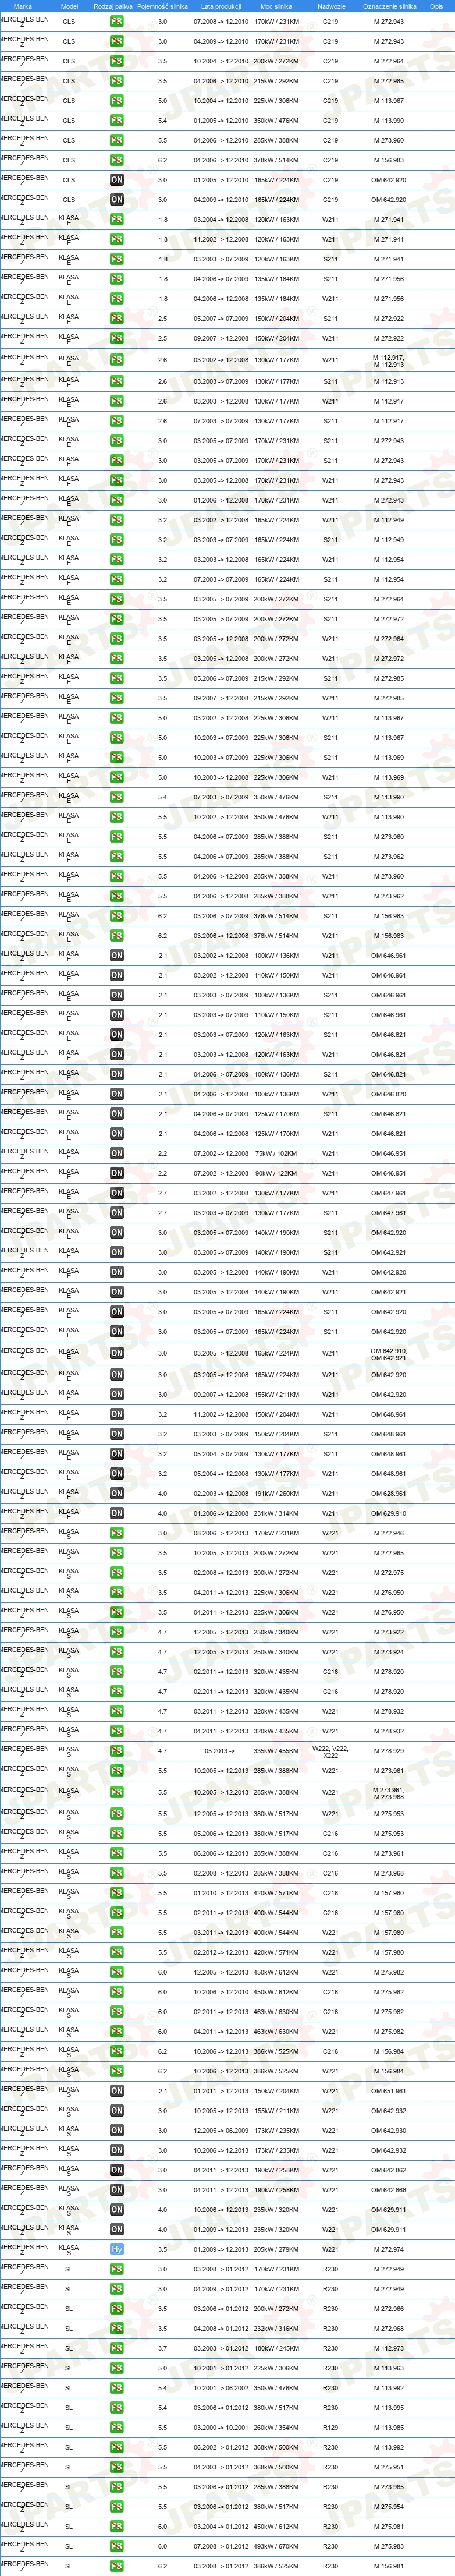
Task: Click petrol icon in SL M 275.954 row
Action: click(117, 2507)
